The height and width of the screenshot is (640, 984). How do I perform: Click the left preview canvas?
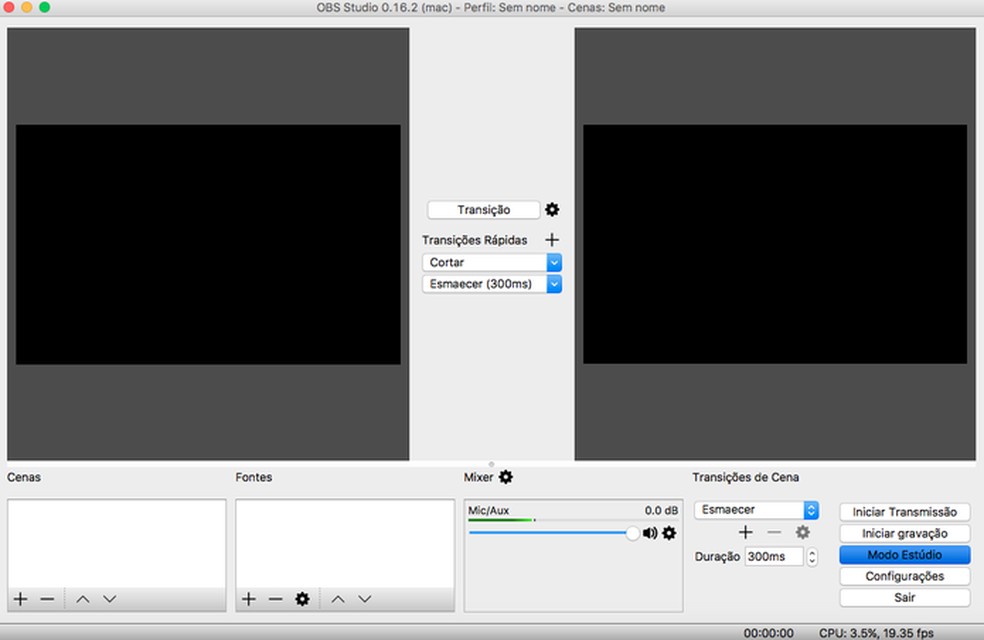coord(208,244)
